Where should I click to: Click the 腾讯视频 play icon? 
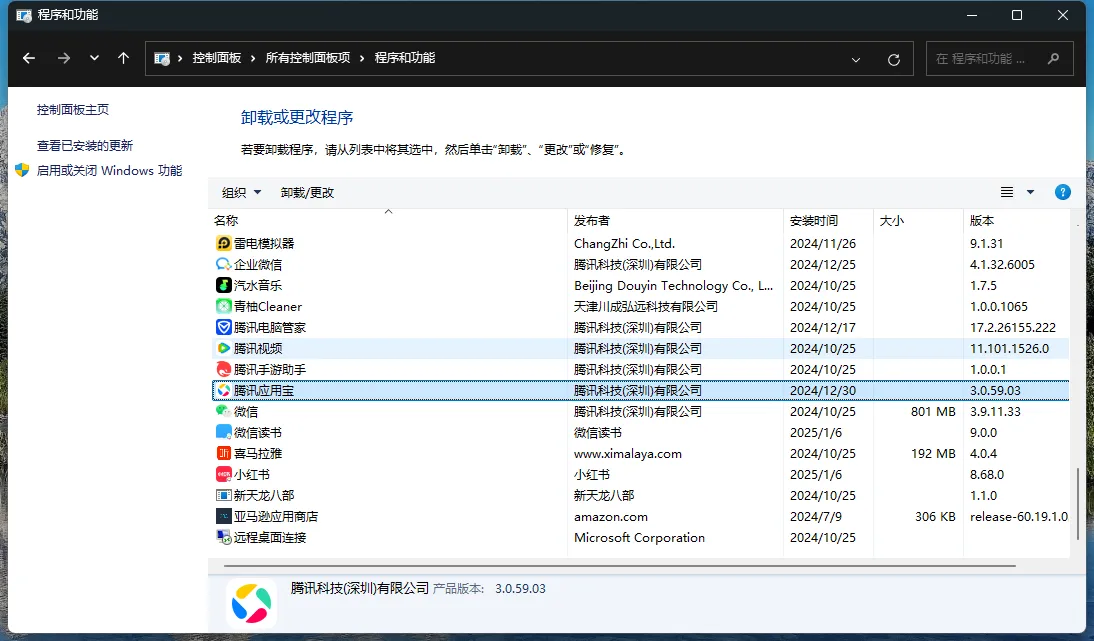pyautogui.click(x=223, y=348)
